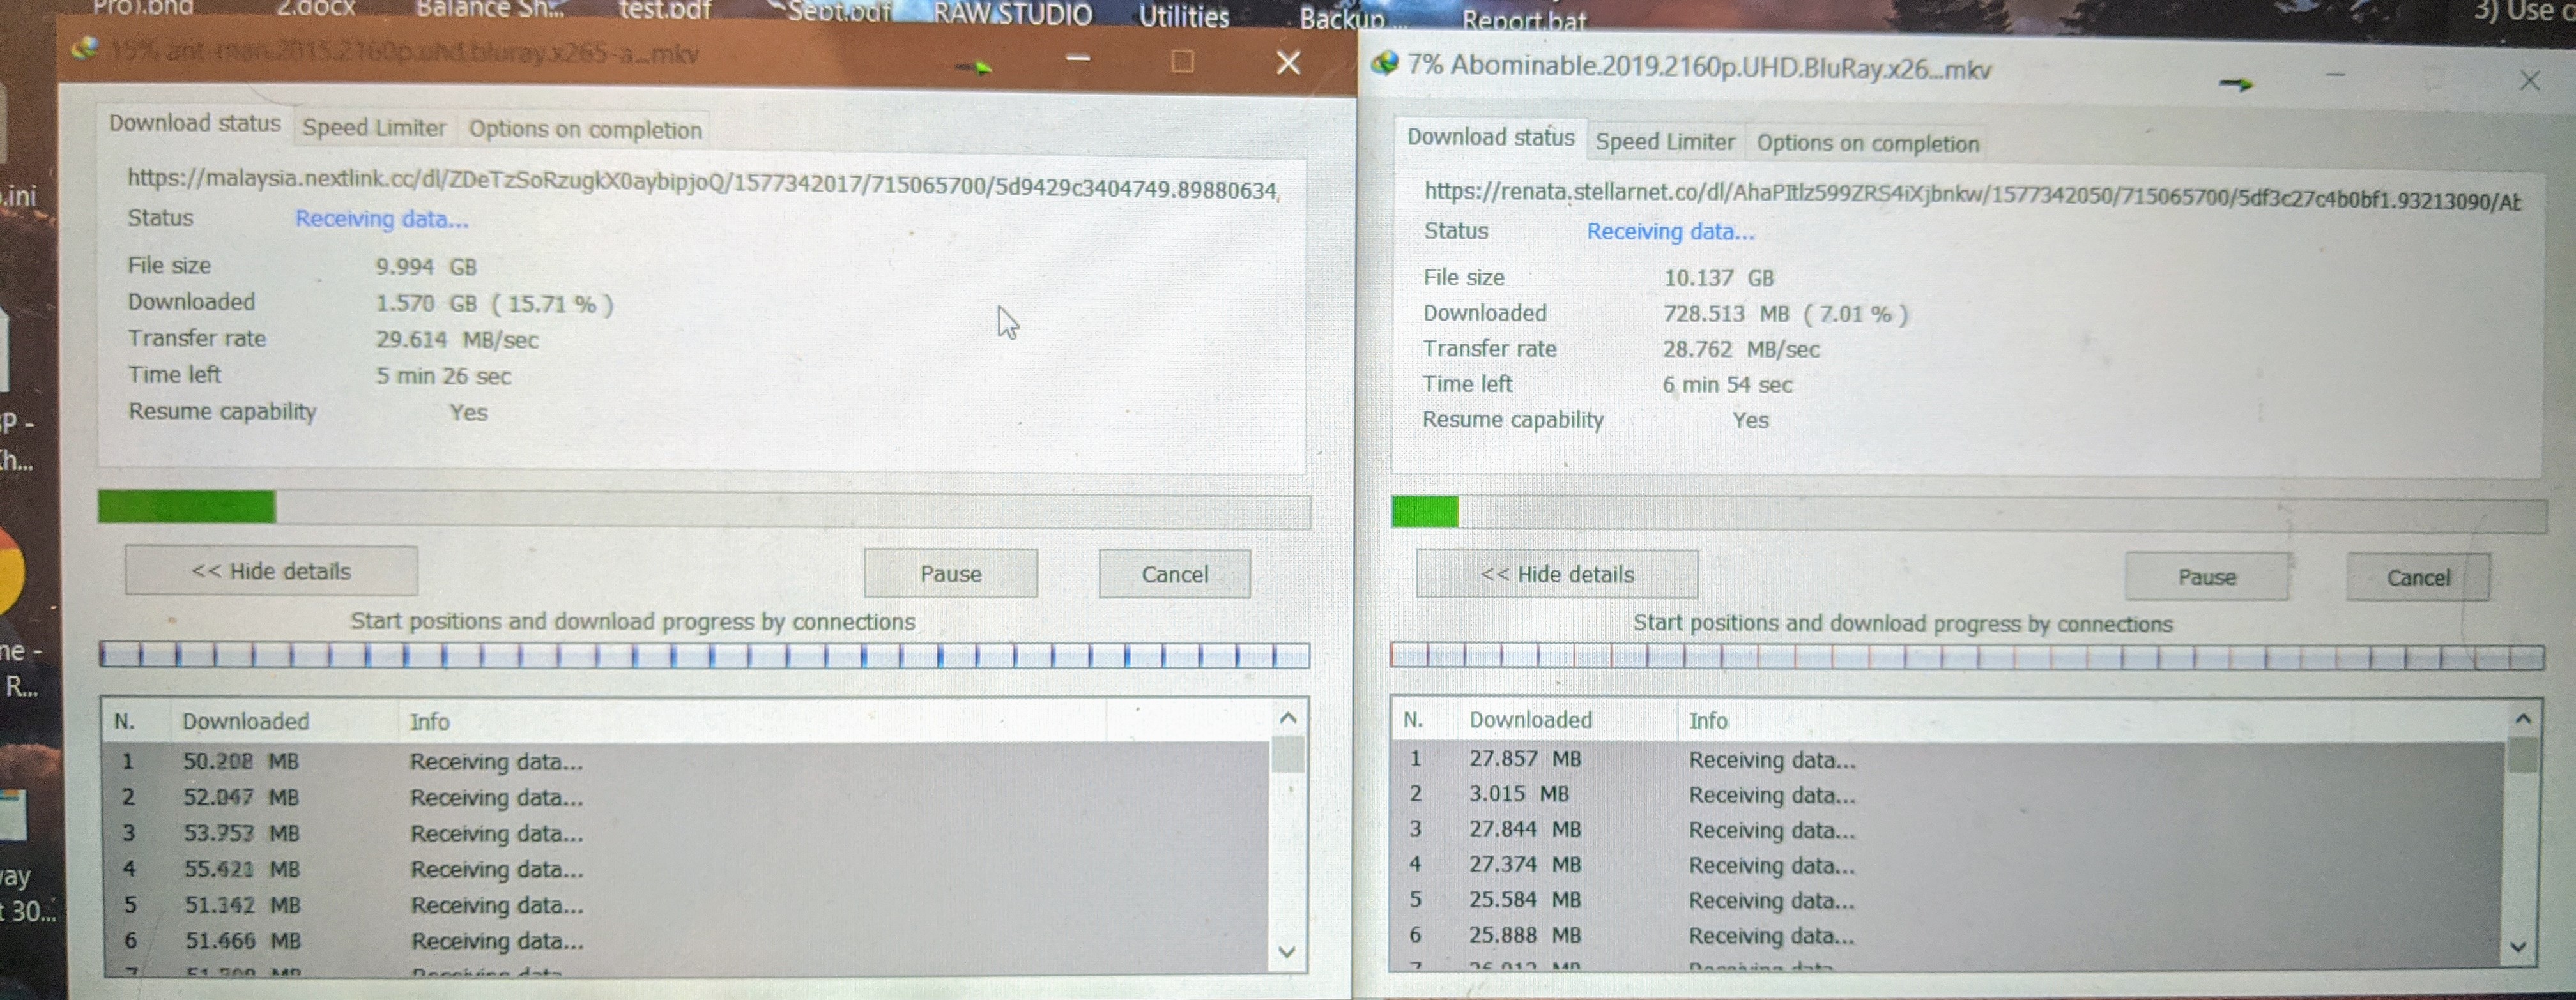Pause the ant-man download
The height and width of the screenshot is (1000, 2576).
(x=950, y=574)
